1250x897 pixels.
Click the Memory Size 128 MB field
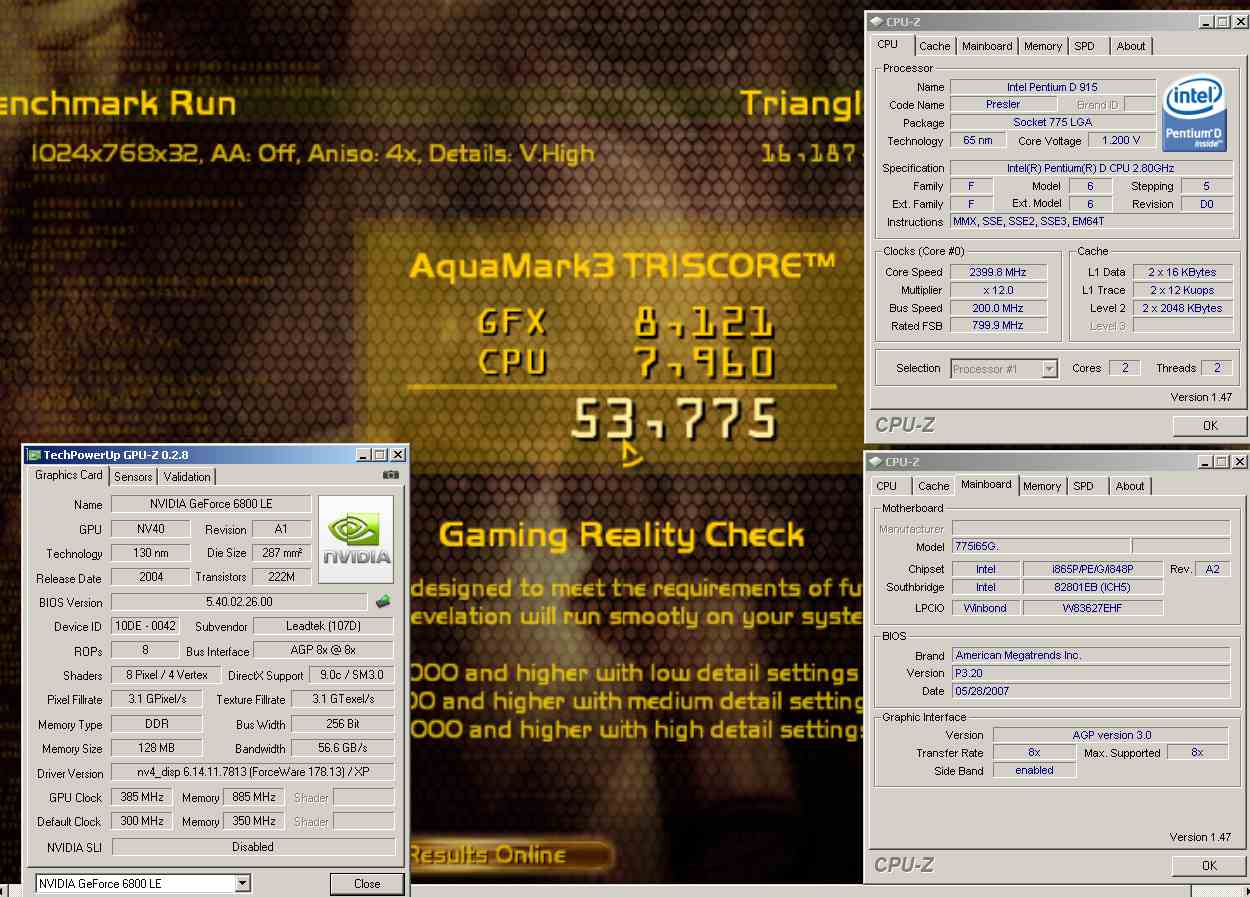click(x=157, y=748)
